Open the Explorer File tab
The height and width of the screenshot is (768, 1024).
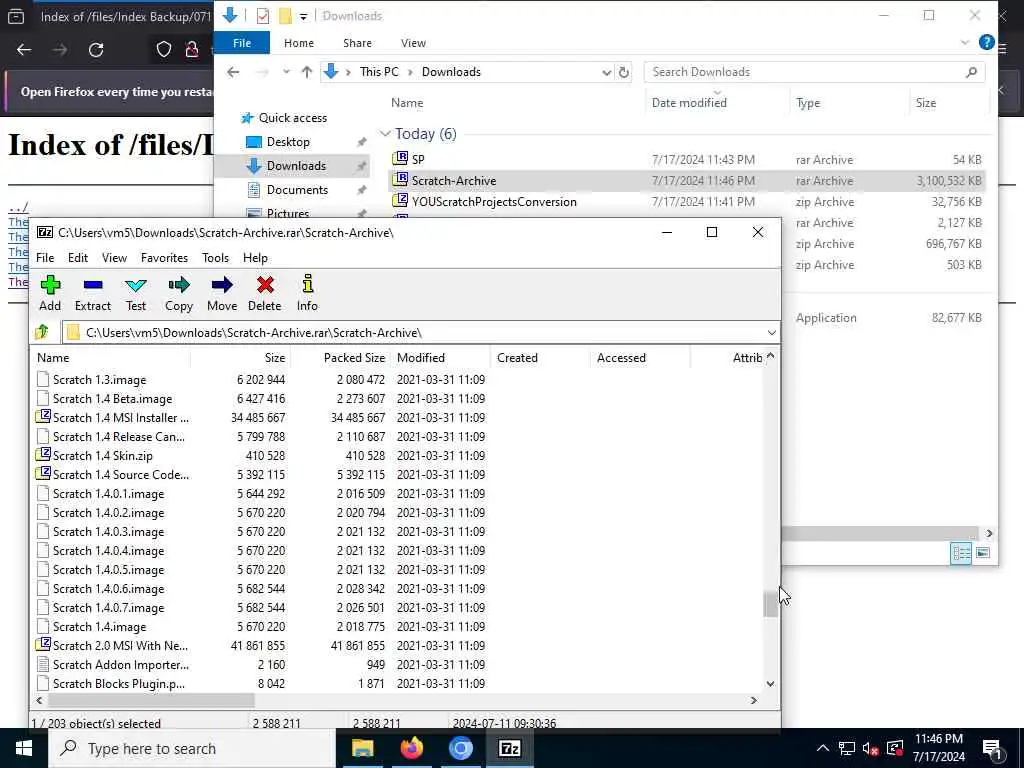(242, 43)
